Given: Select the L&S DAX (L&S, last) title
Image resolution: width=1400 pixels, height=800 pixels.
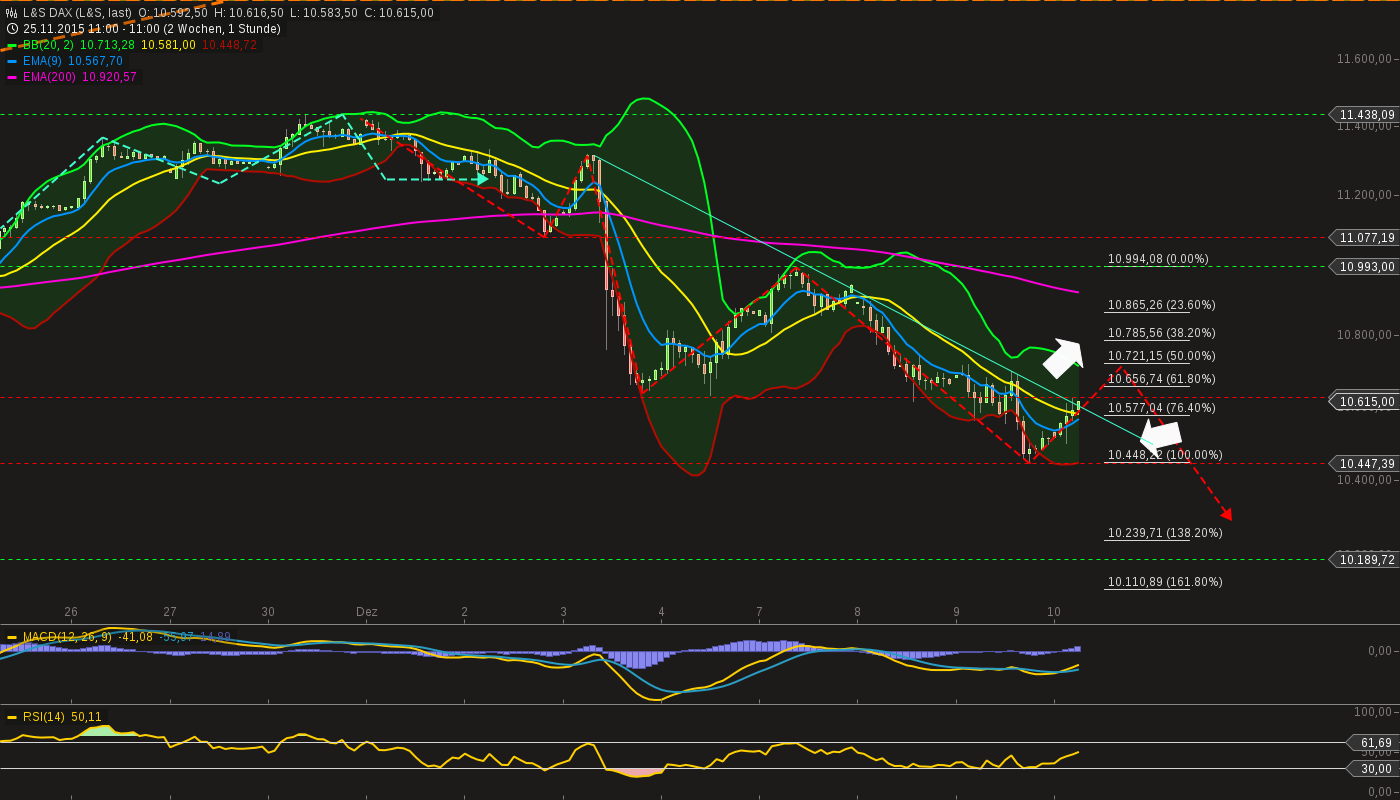Looking at the screenshot, I should coord(78,13).
